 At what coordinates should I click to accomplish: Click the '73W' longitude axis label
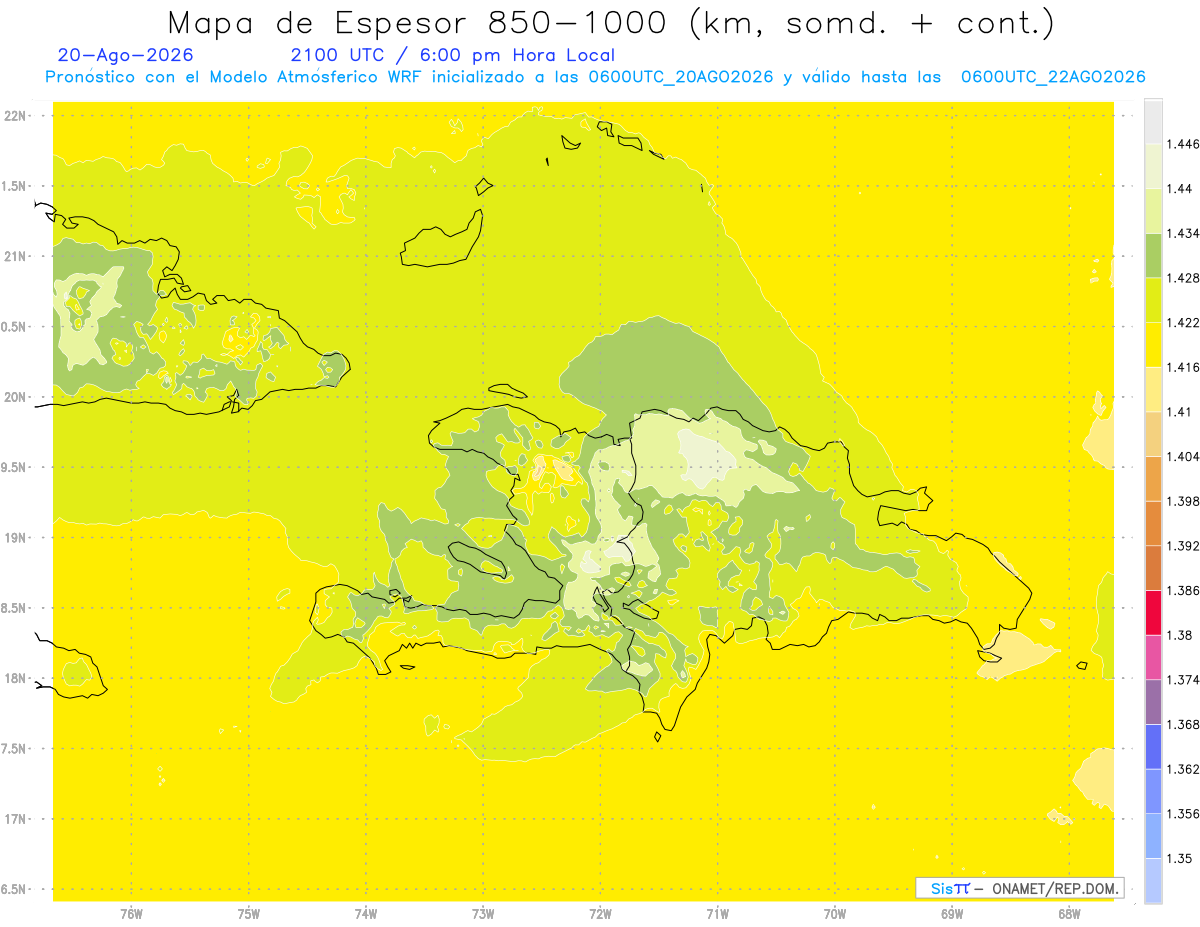[x=483, y=914]
